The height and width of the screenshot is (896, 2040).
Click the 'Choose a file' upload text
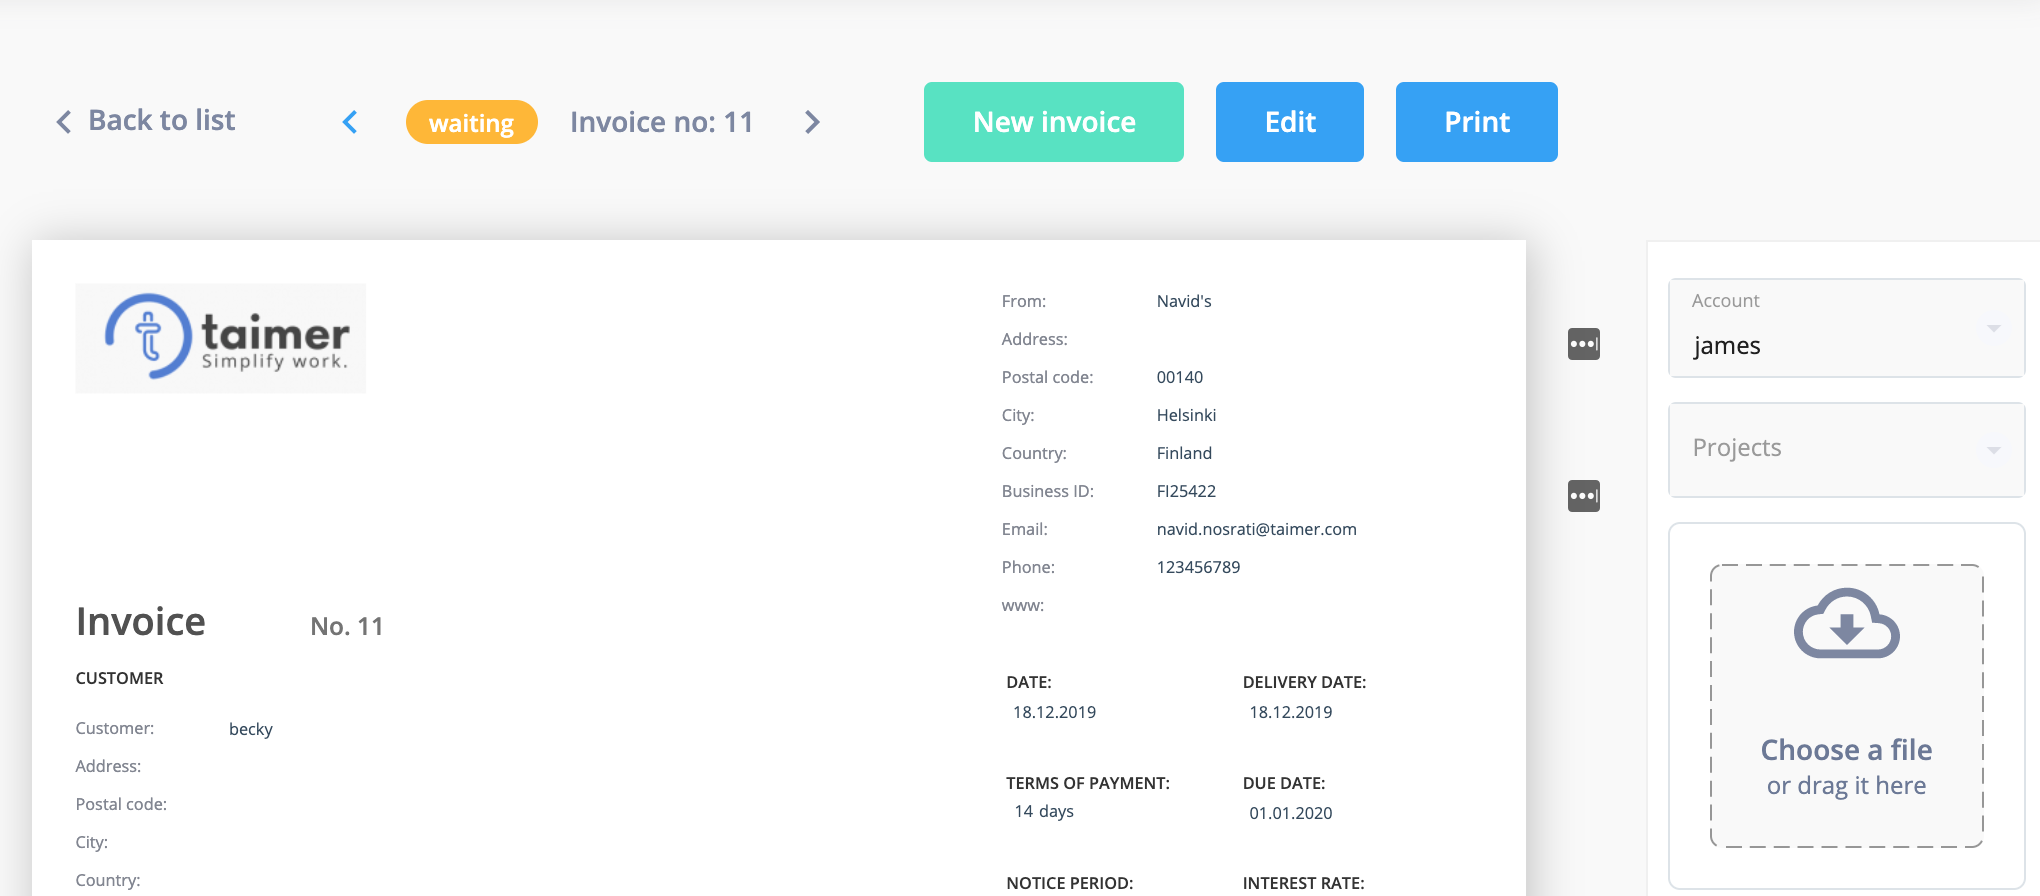click(1846, 750)
